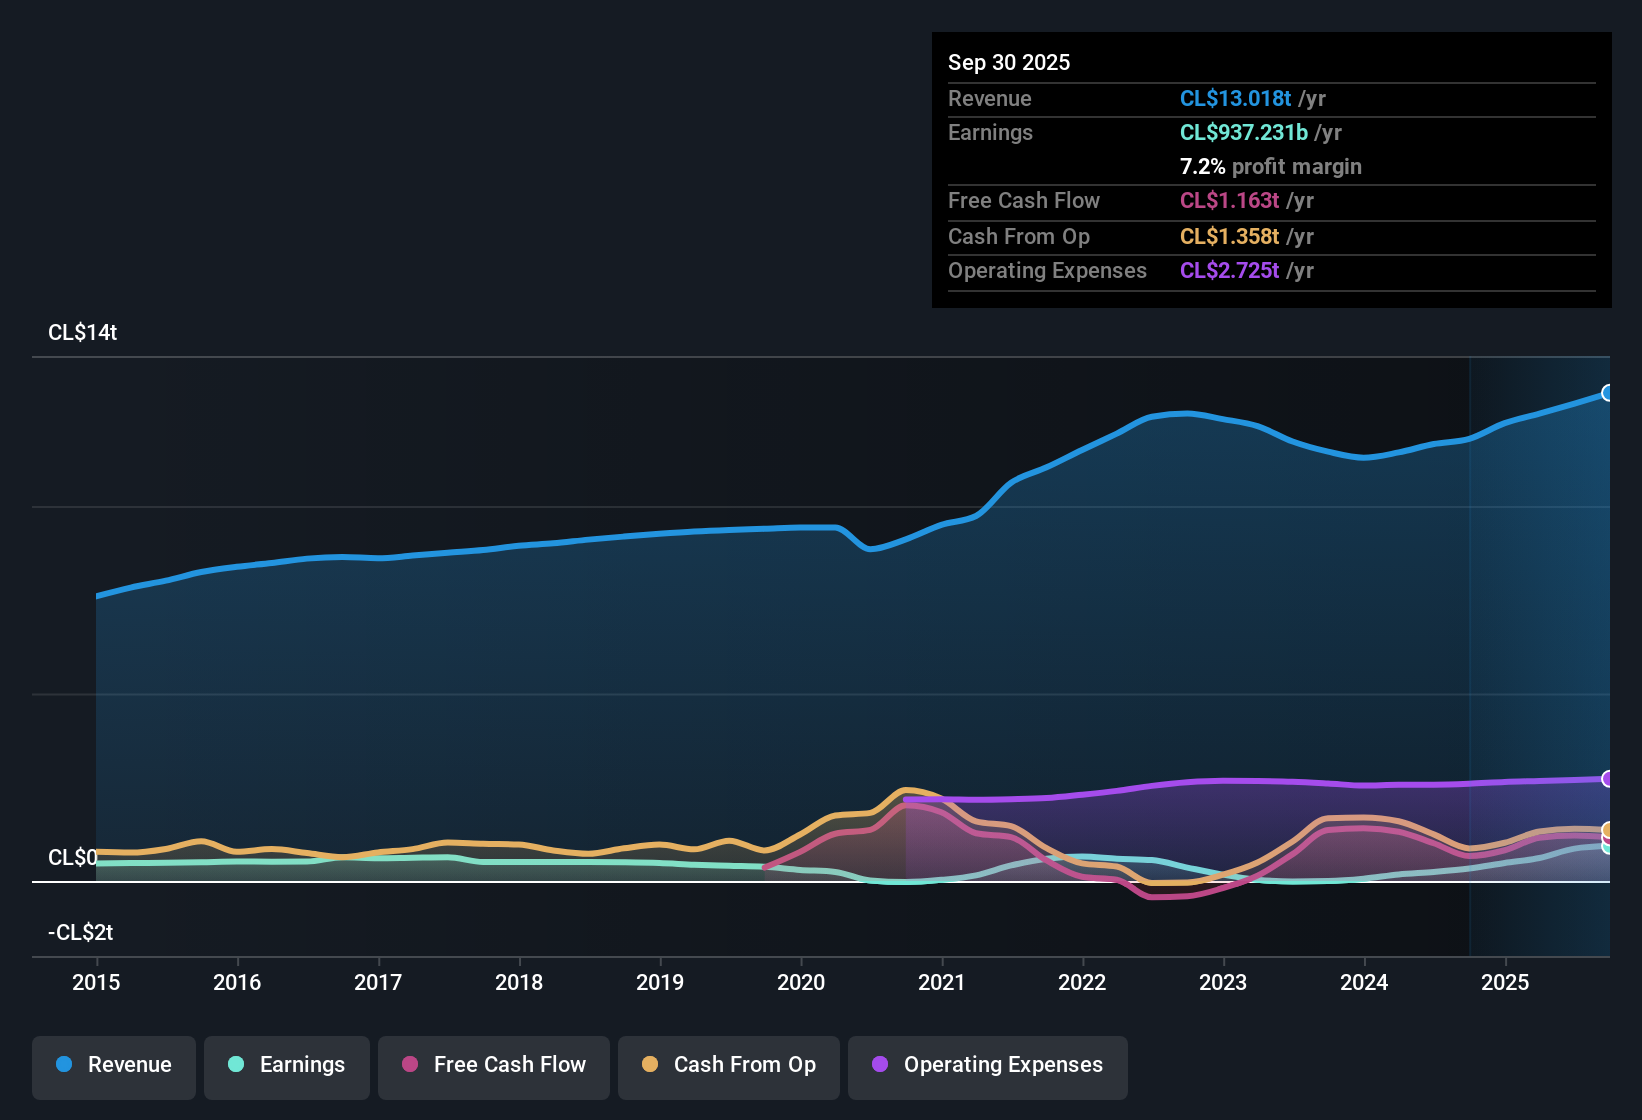Click the Operating Expenses endpoint circle marker

coord(1608,778)
